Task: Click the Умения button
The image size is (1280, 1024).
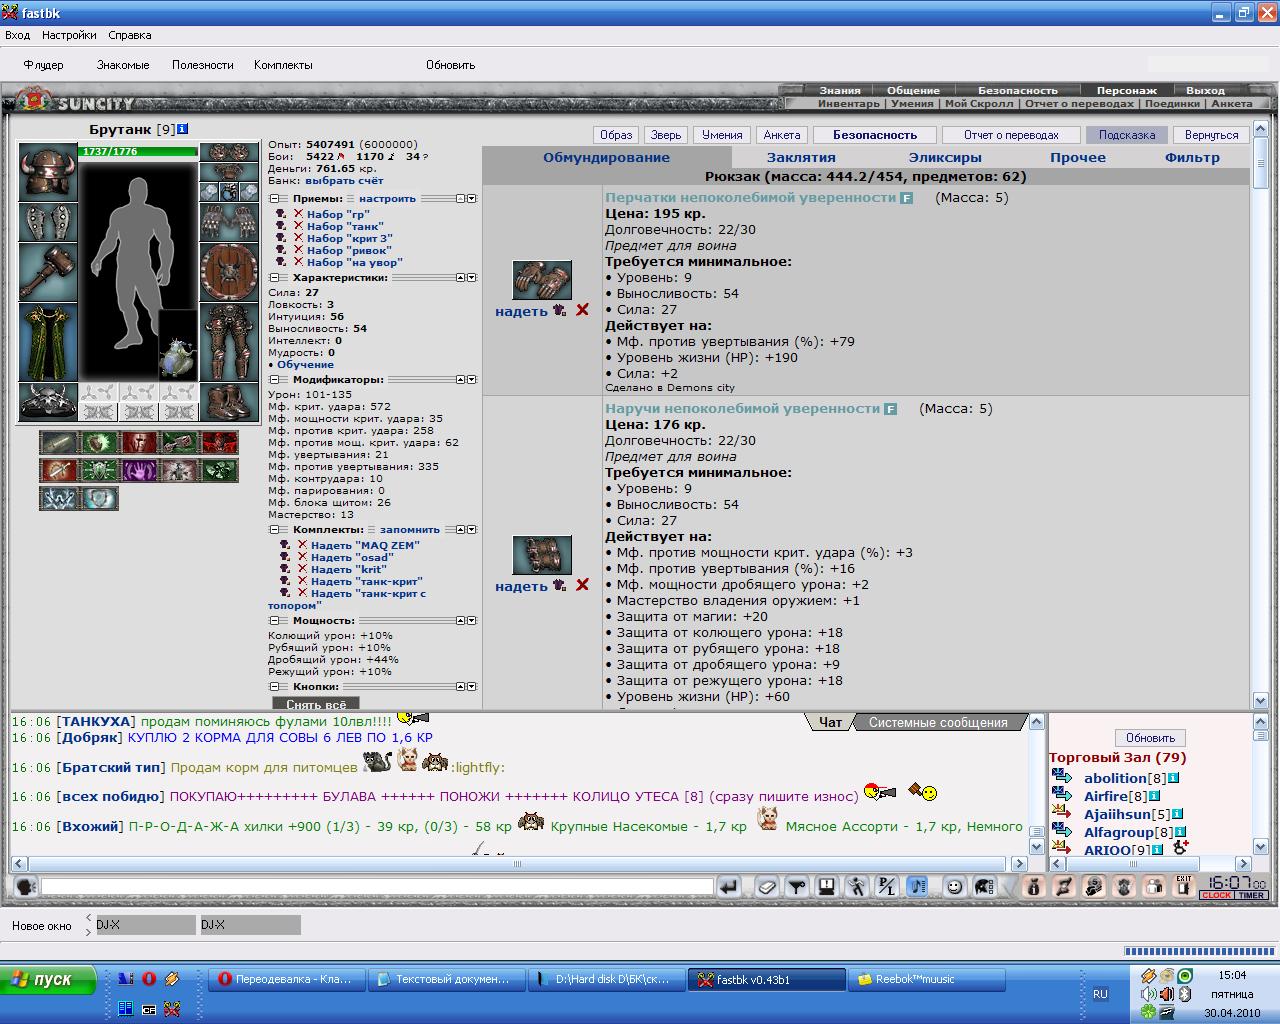Action: [x=722, y=135]
